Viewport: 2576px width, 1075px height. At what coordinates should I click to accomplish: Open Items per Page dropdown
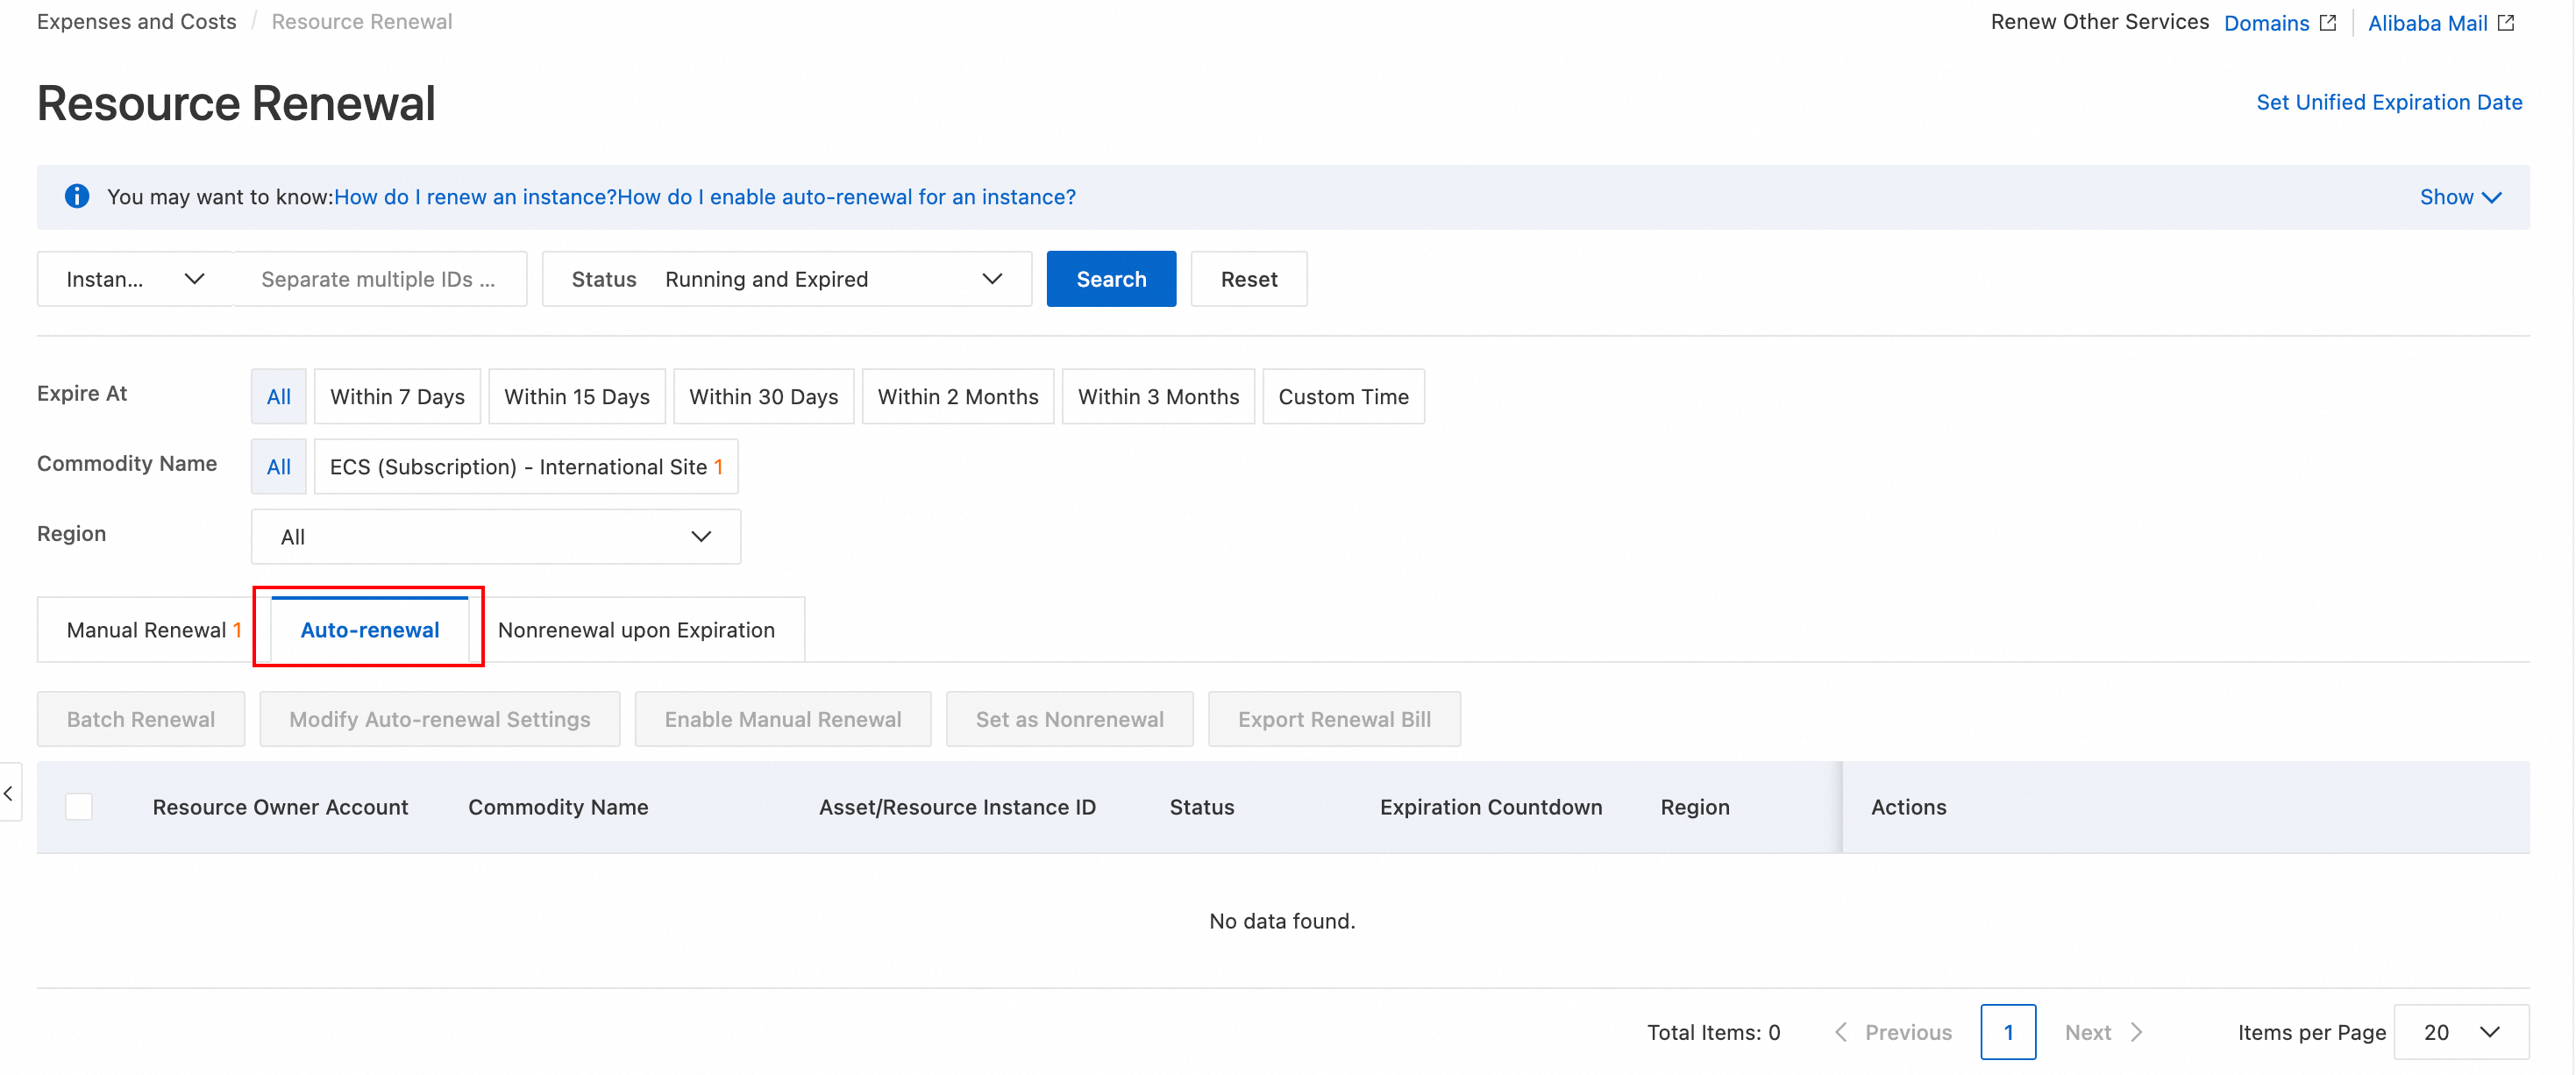pyautogui.click(x=2460, y=1032)
